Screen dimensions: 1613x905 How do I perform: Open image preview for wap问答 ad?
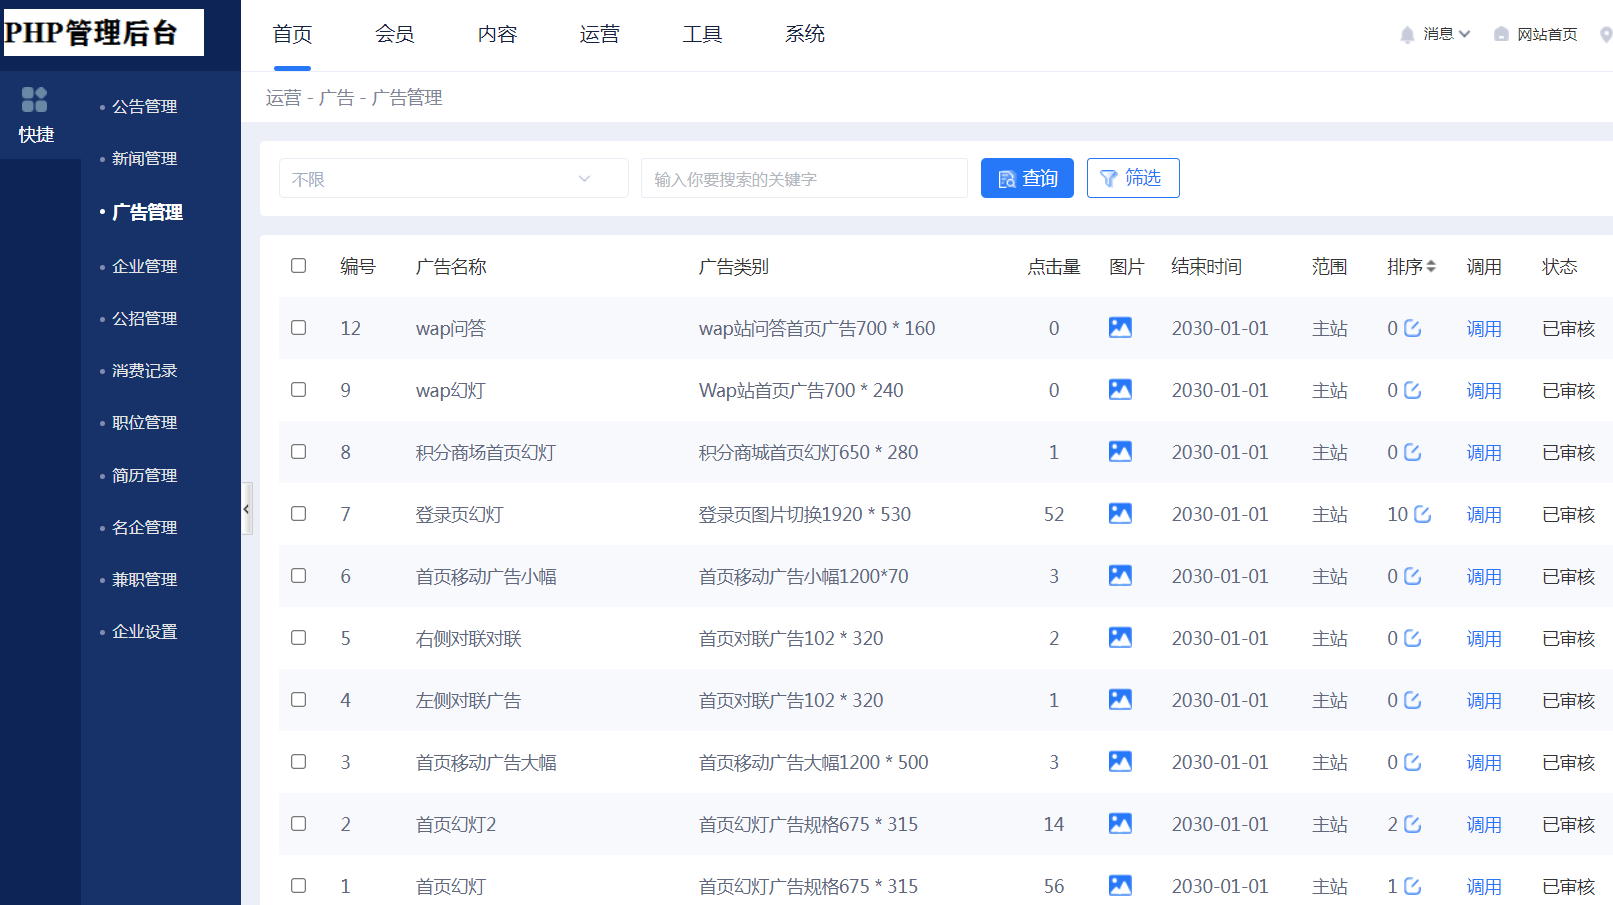click(1120, 327)
